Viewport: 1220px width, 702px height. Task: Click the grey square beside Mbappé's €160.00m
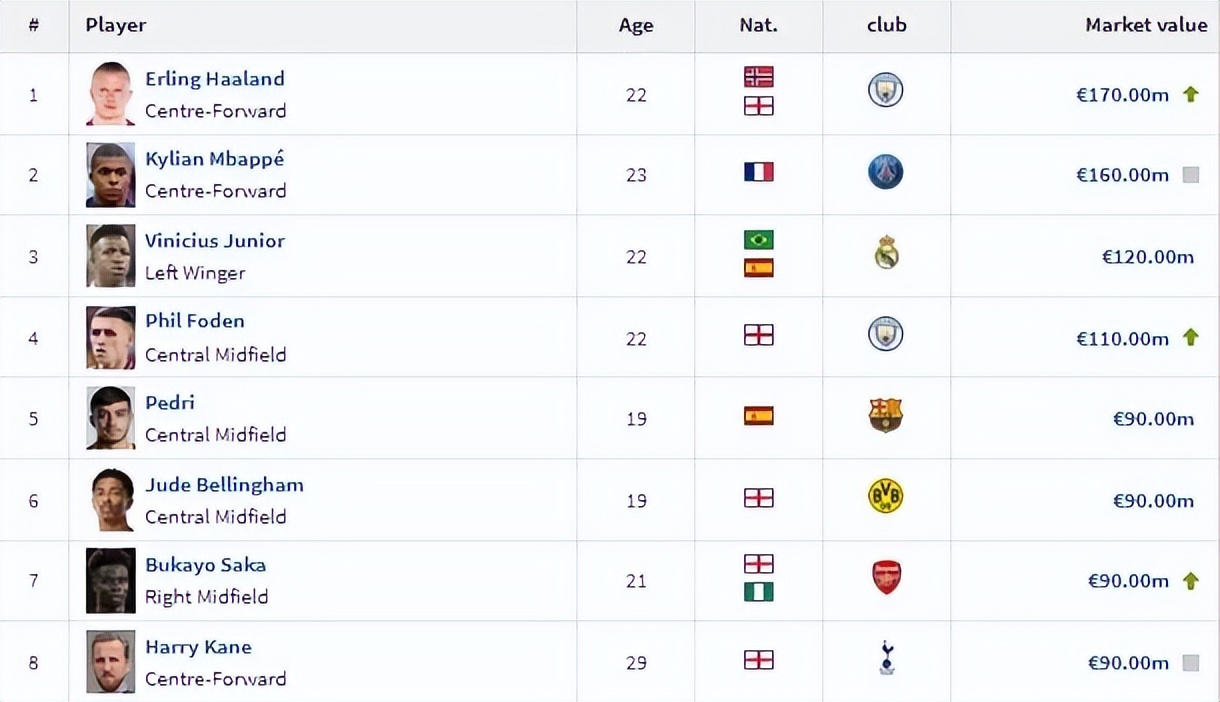point(1190,175)
